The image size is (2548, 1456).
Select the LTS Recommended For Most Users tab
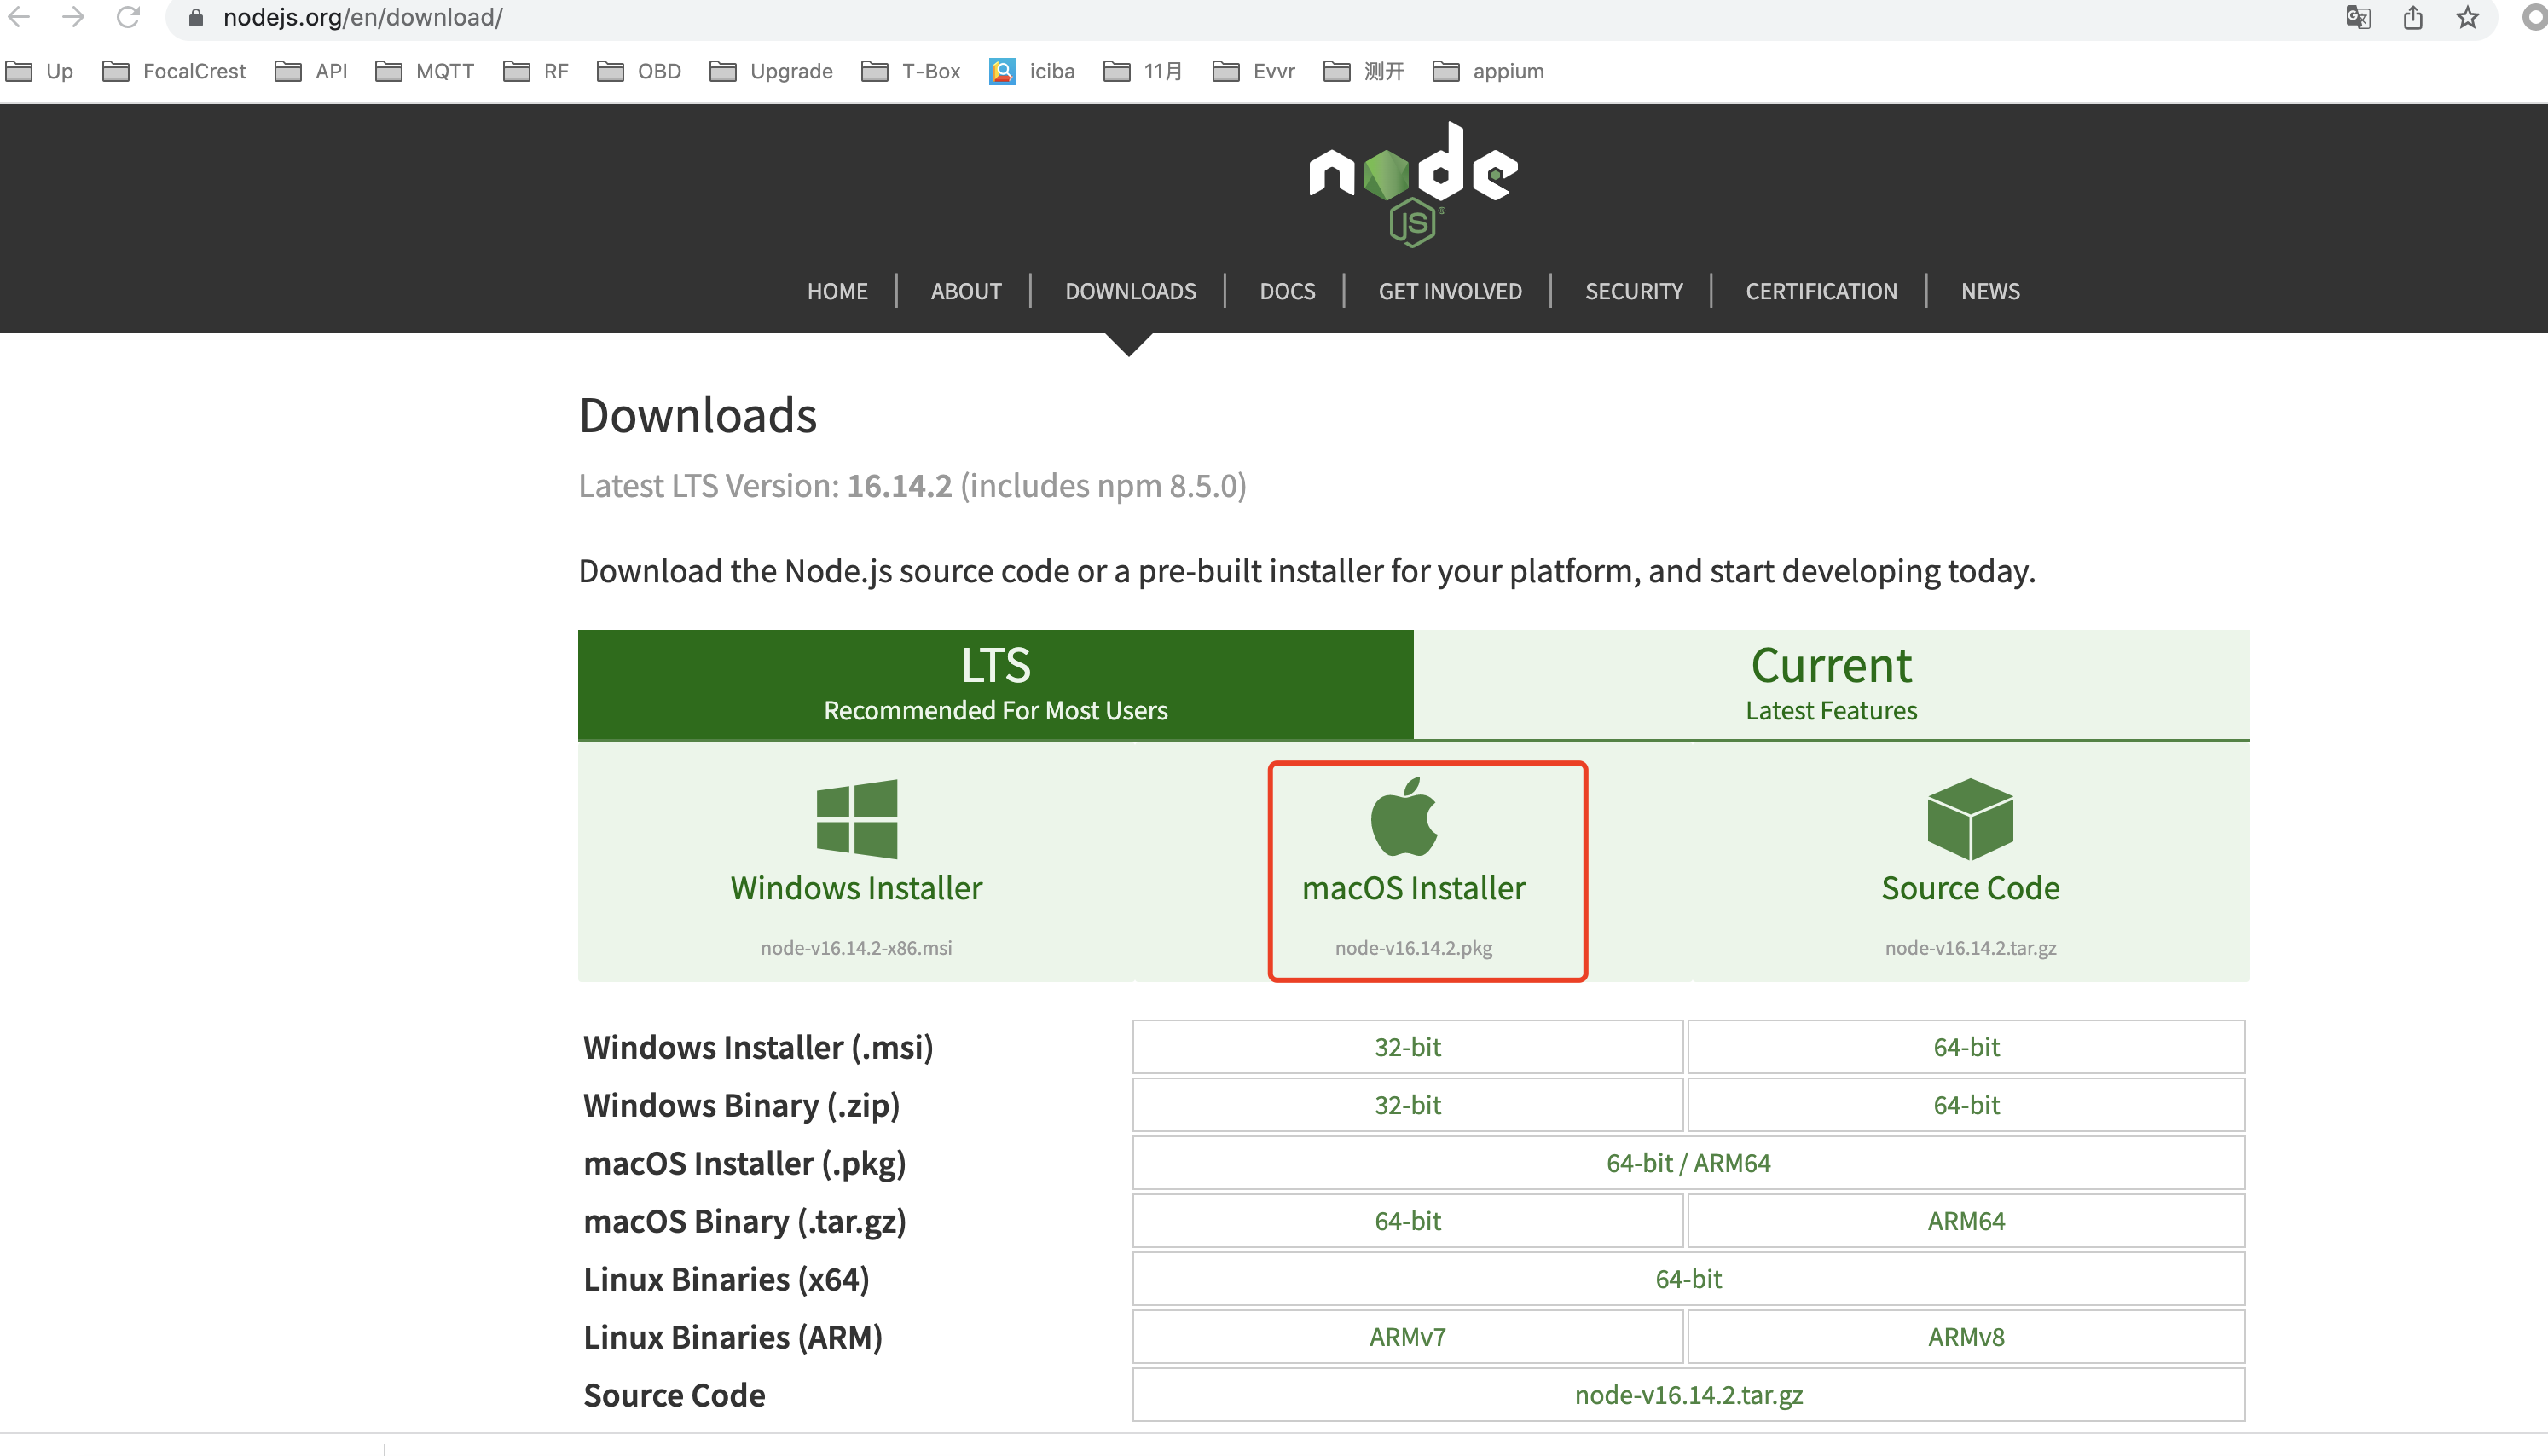click(995, 685)
